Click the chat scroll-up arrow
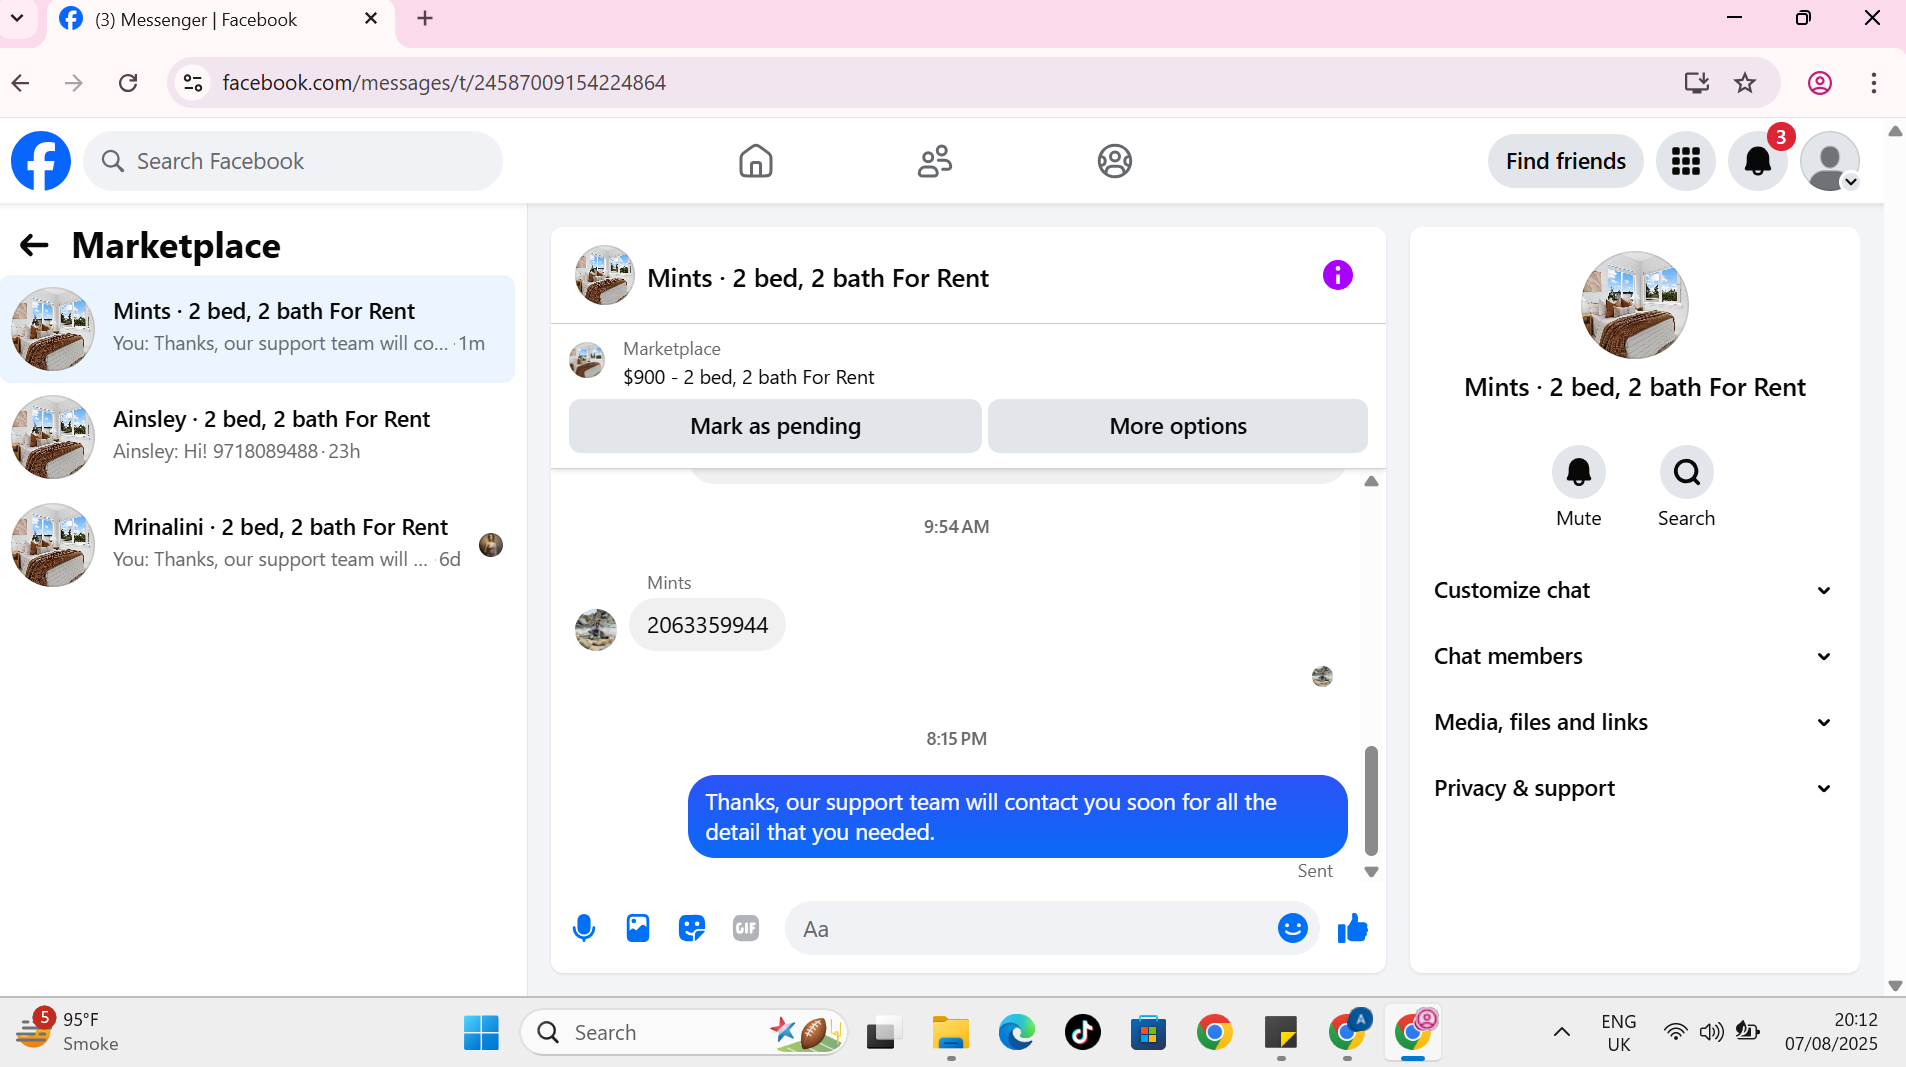 [x=1371, y=482]
